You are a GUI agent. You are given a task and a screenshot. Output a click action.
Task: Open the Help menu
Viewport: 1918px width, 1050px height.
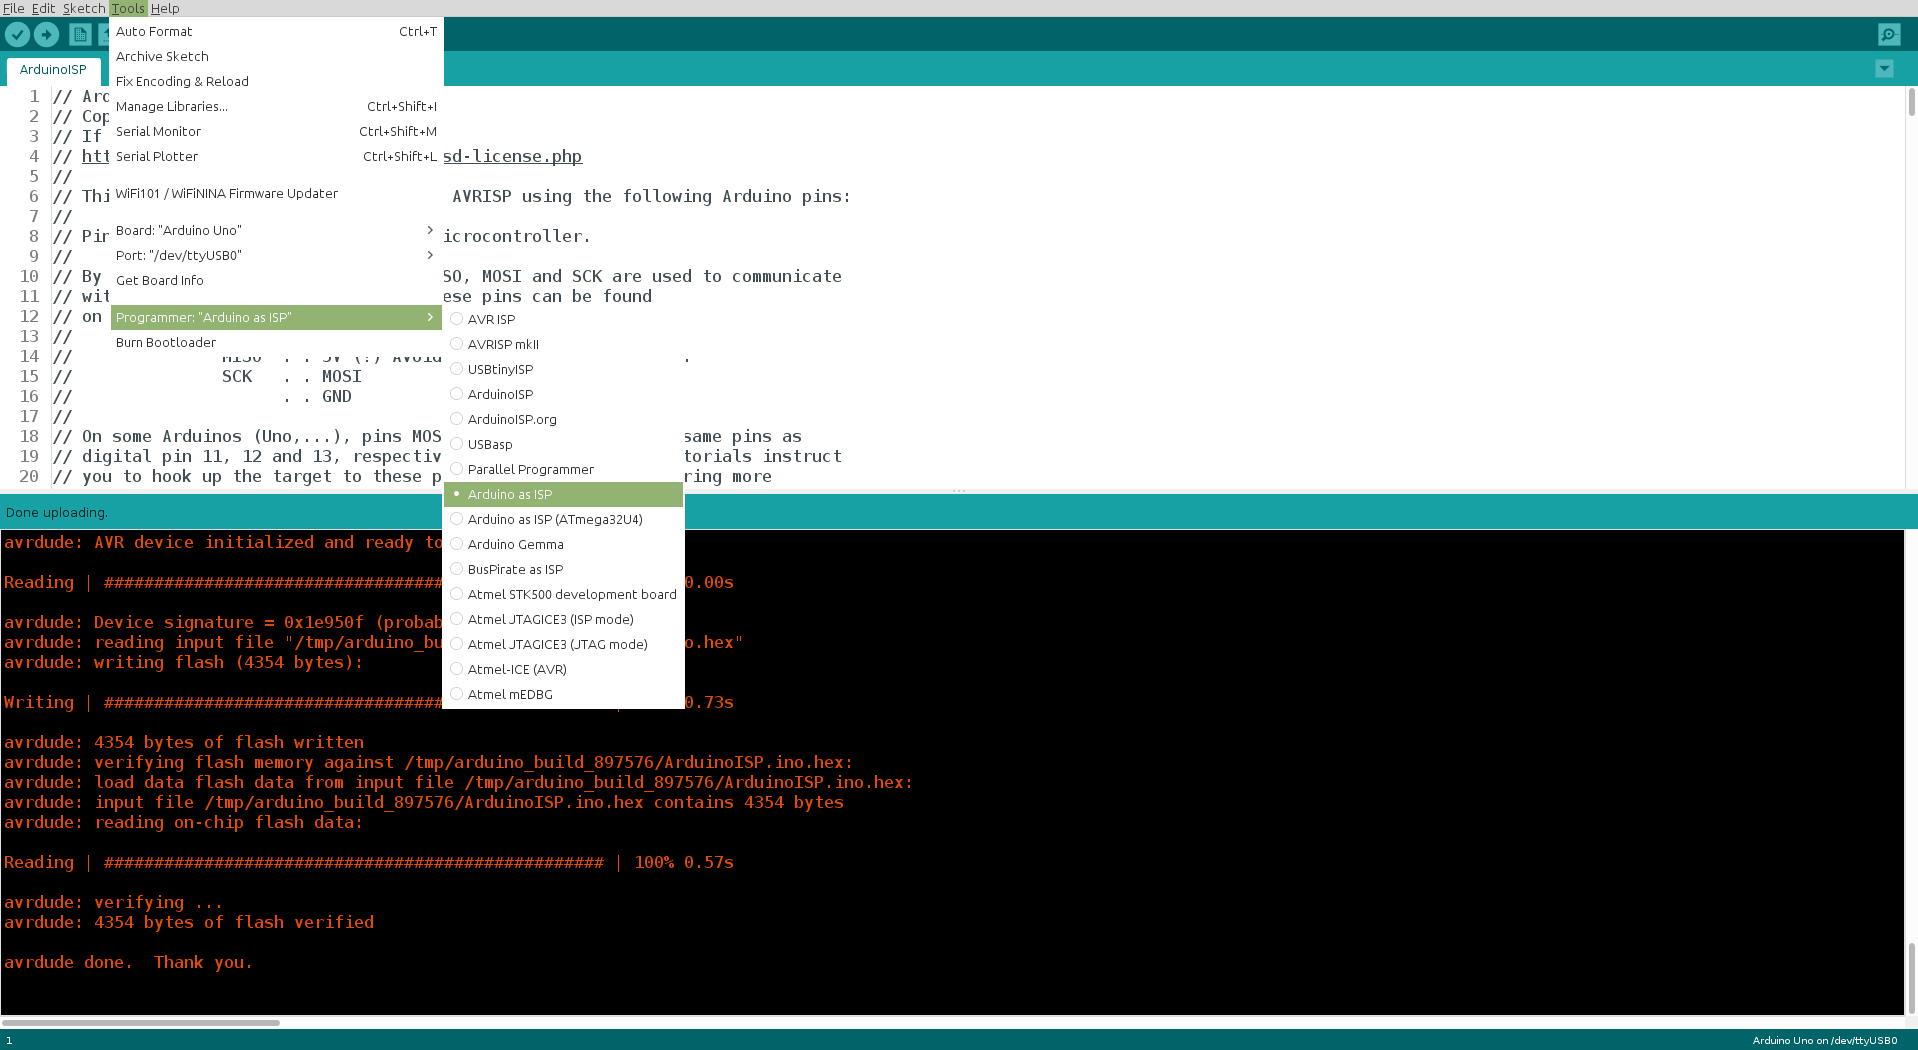tap(165, 8)
